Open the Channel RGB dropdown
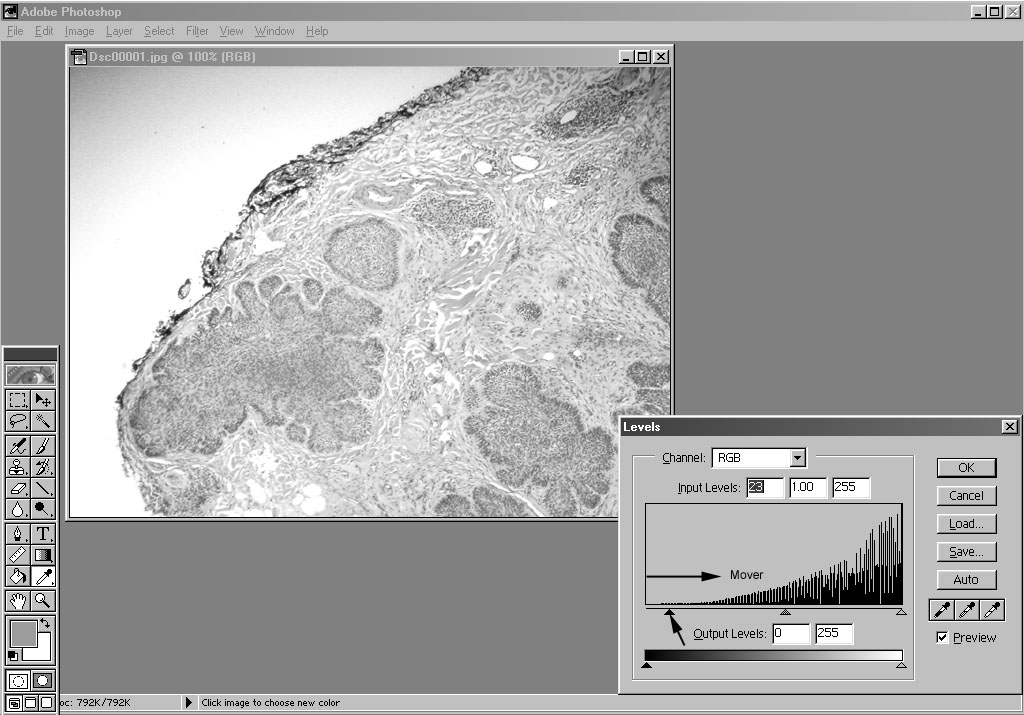This screenshot has width=1024, height=715. pyautogui.click(x=797, y=458)
